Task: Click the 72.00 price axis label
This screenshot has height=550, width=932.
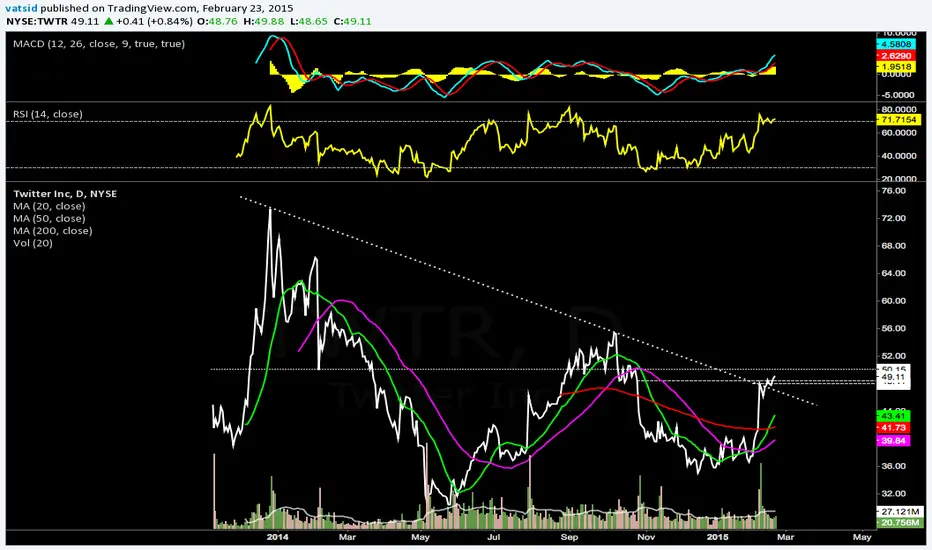Action: [x=893, y=218]
